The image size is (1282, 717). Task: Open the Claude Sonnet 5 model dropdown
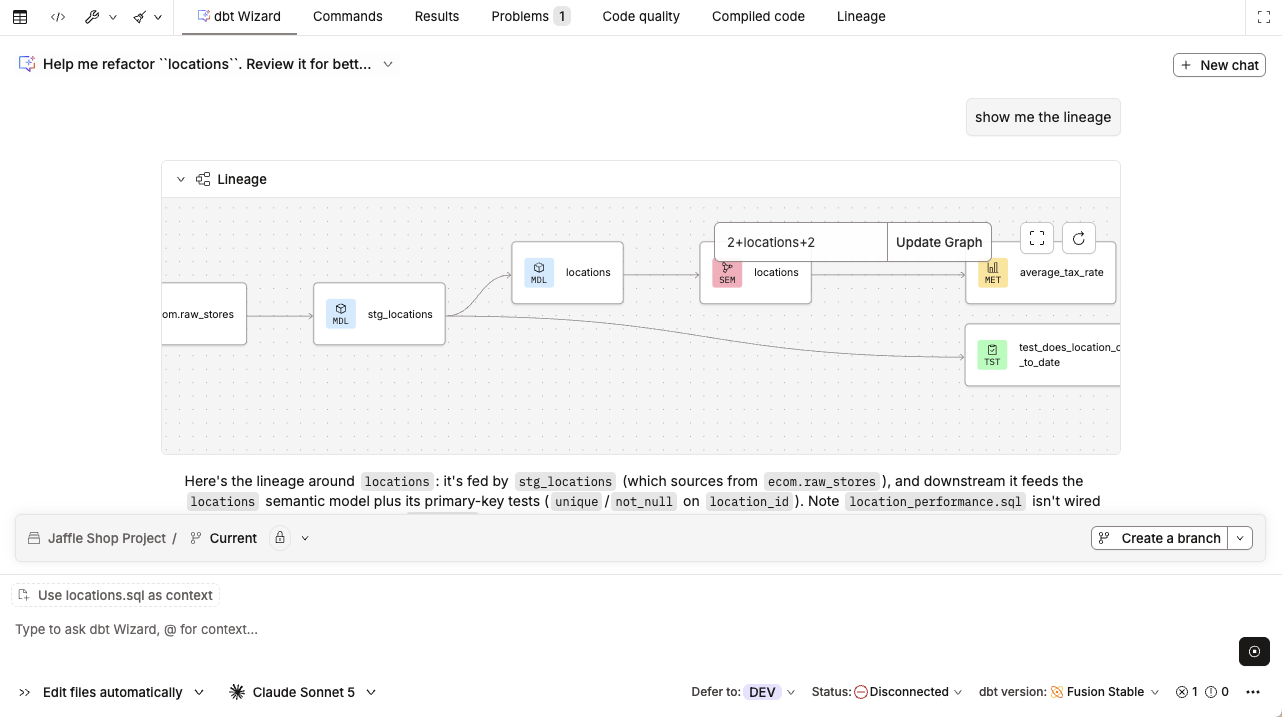(x=303, y=692)
